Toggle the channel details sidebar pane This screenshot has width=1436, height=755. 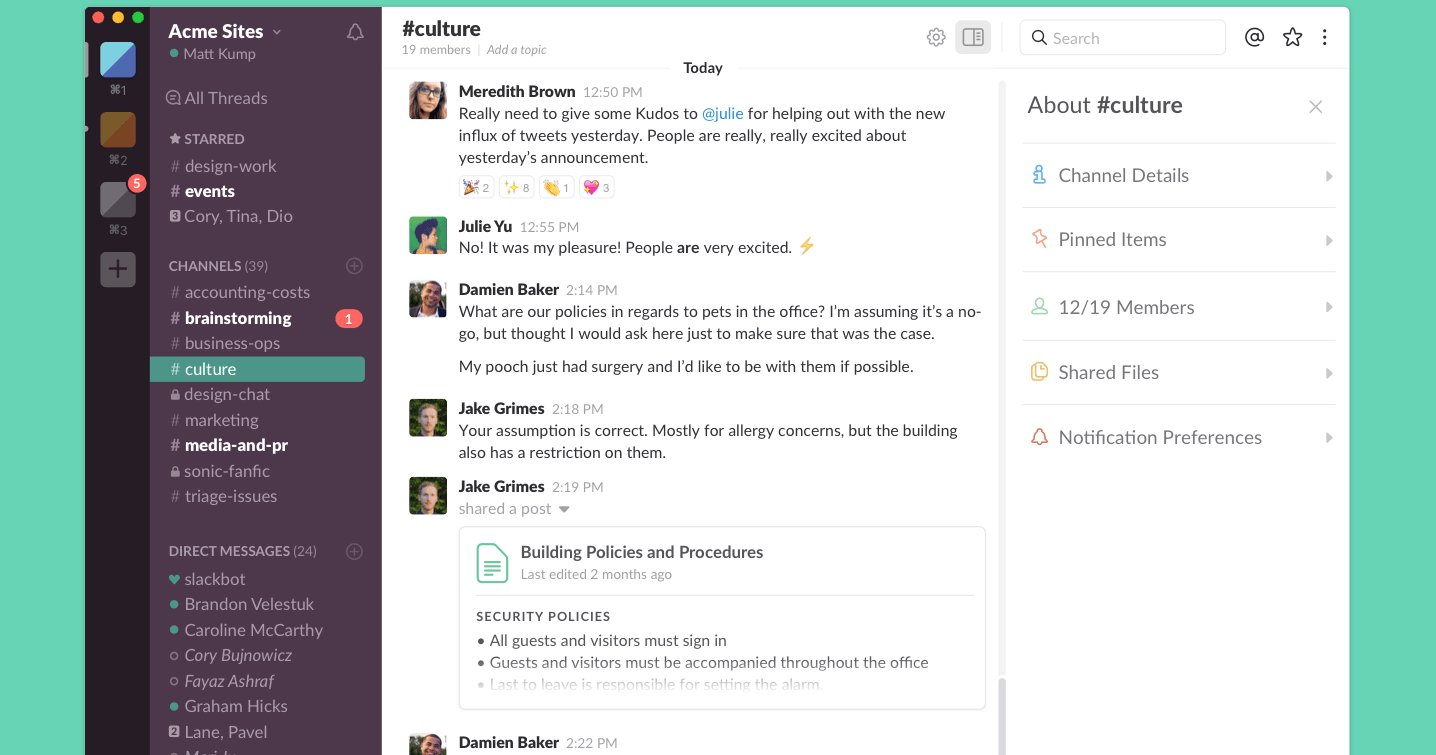[973, 38]
